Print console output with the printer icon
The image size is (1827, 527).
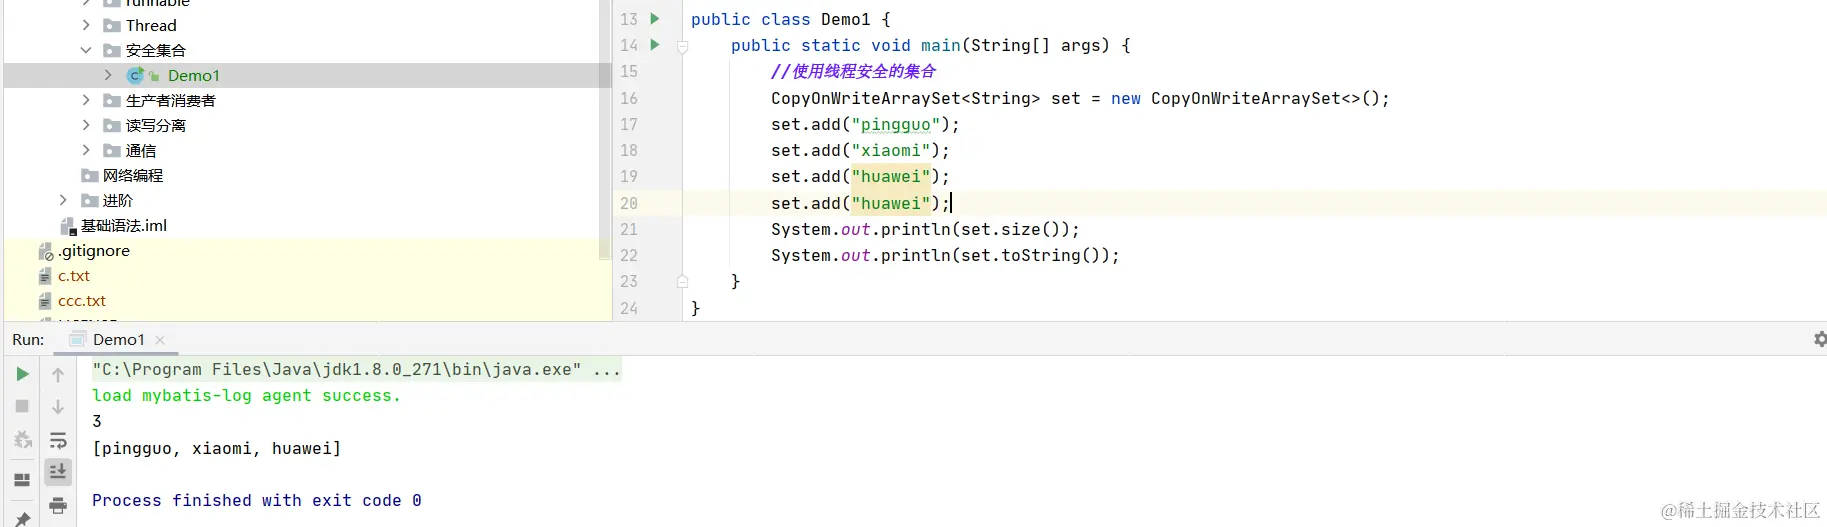coord(58,505)
